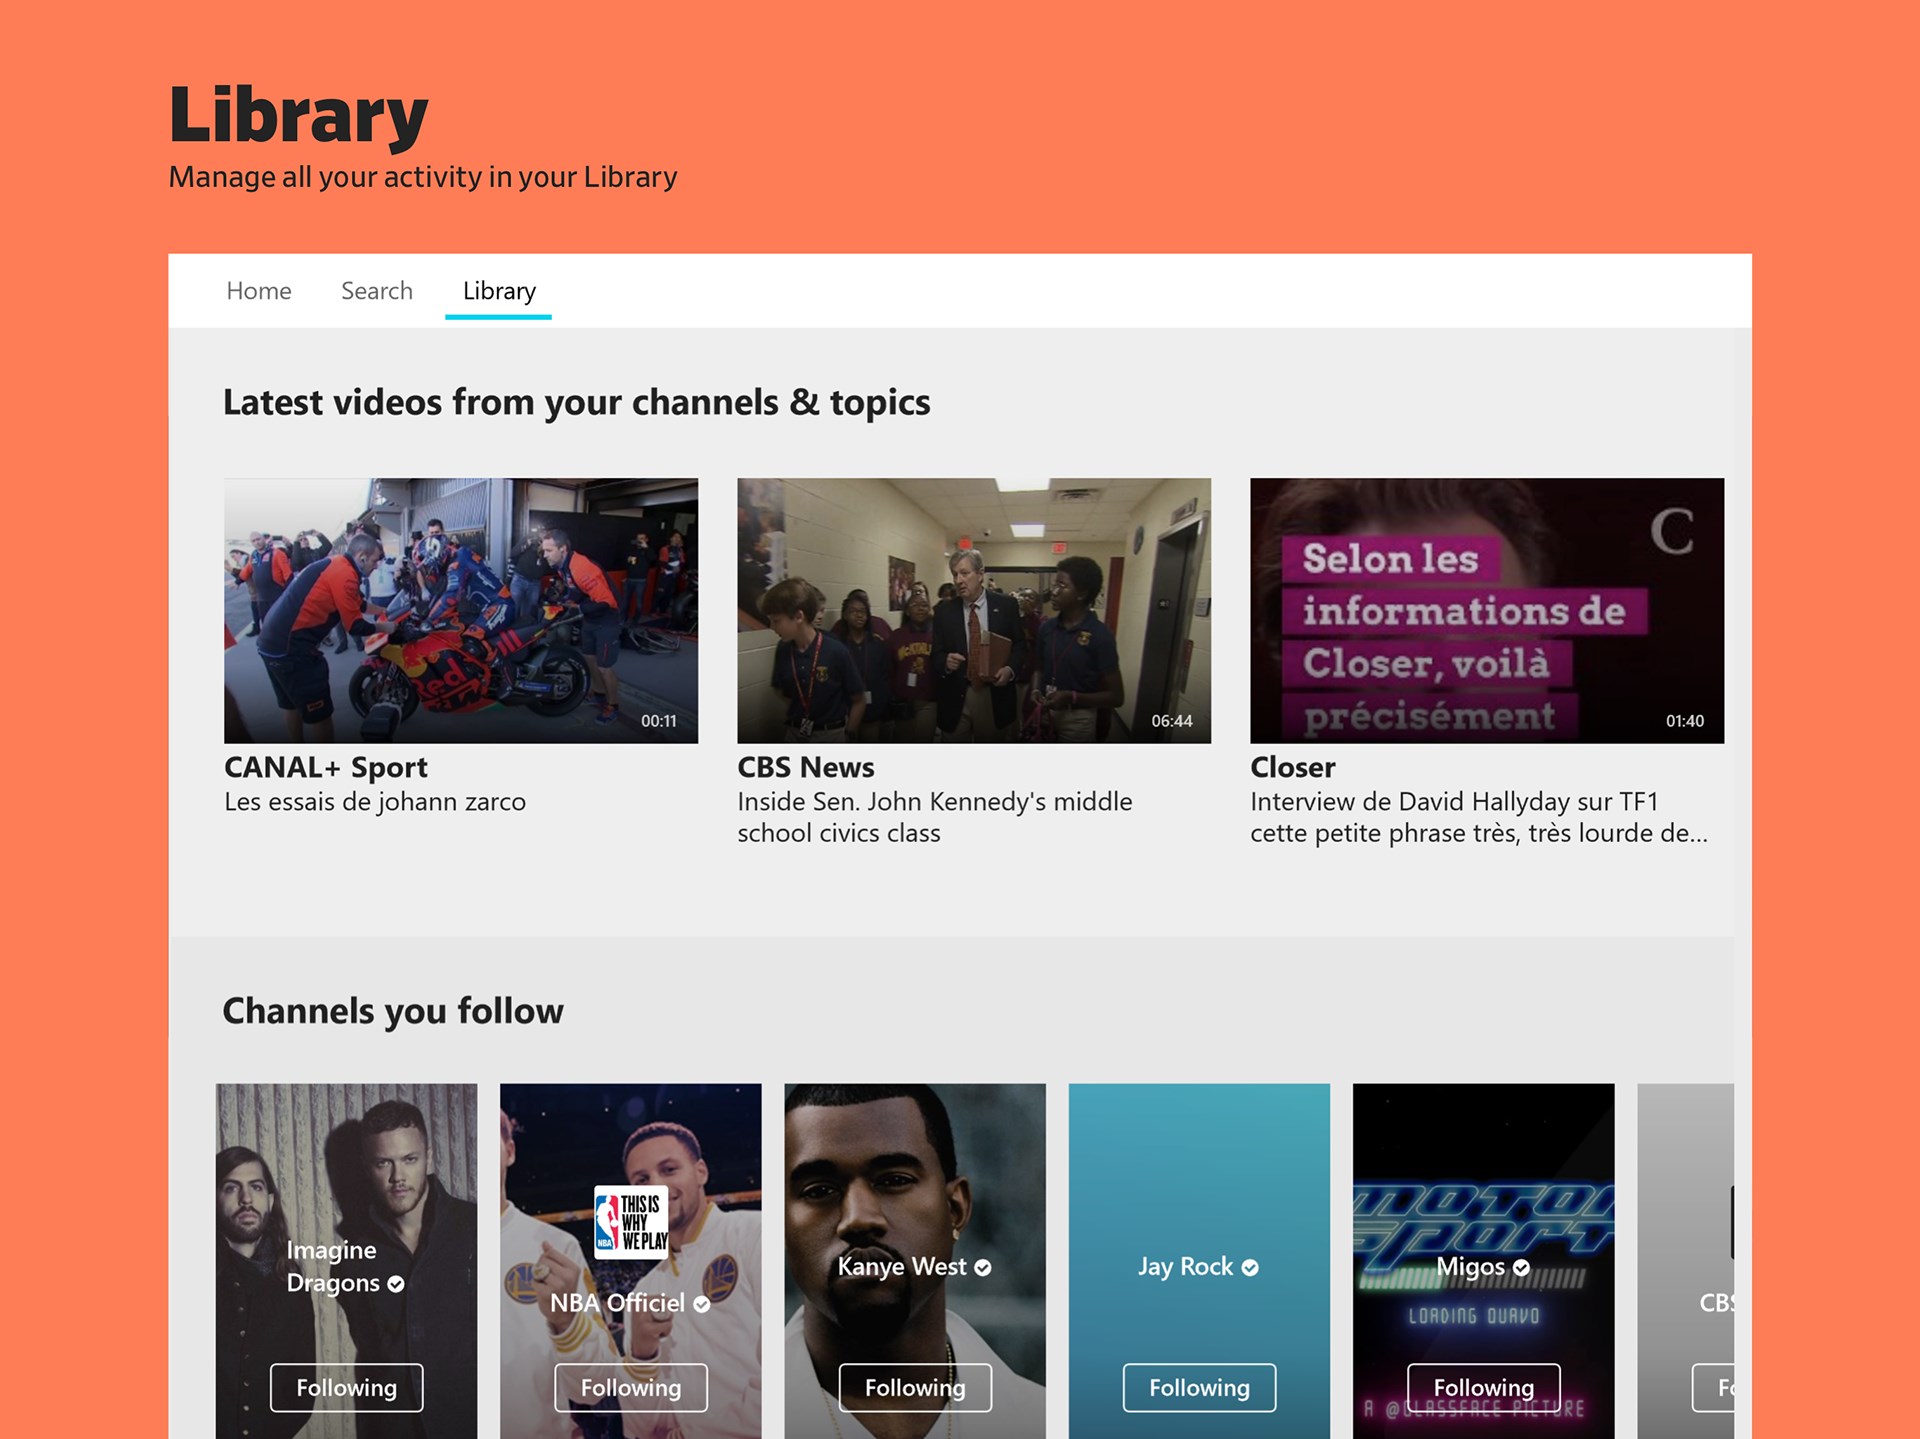Viewport: 1920px width, 1439px height.
Task: Click the Imagine Dragons verified badge
Action: point(396,1284)
